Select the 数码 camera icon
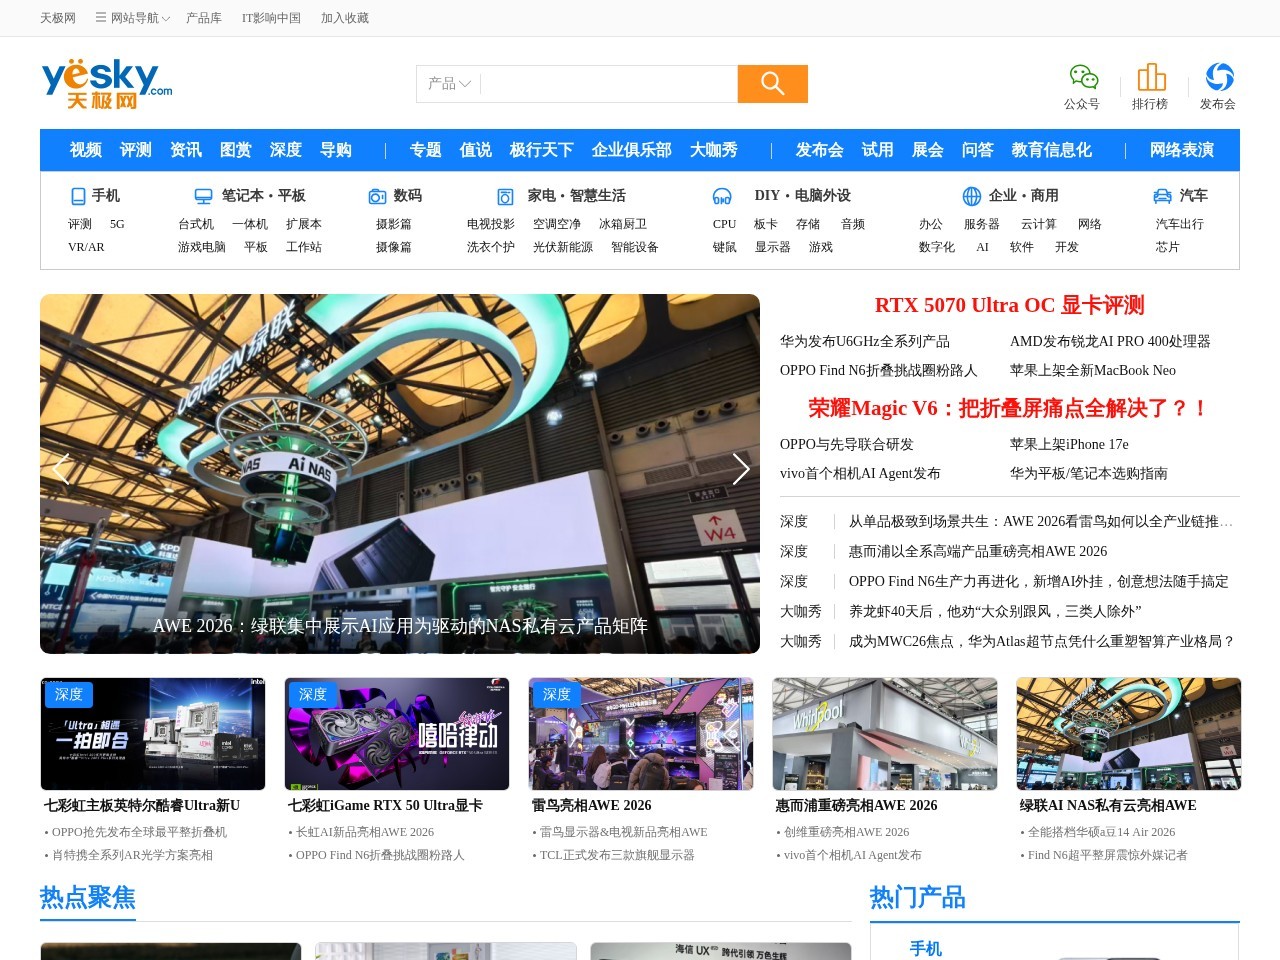1280x960 pixels. [377, 196]
